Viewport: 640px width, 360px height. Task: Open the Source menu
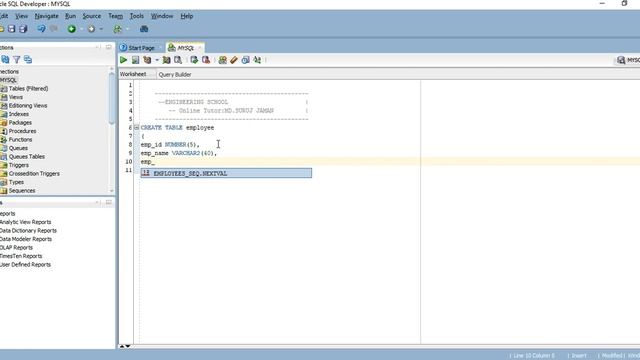click(92, 16)
